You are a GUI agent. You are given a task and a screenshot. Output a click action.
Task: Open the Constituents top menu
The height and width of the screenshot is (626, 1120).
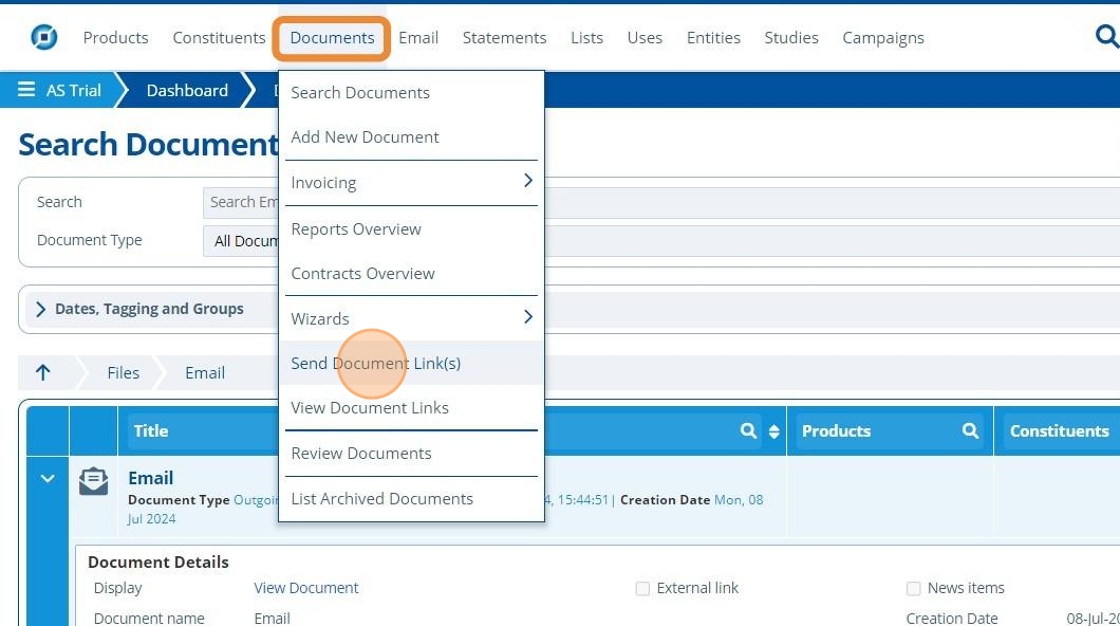(x=219, y=38)
